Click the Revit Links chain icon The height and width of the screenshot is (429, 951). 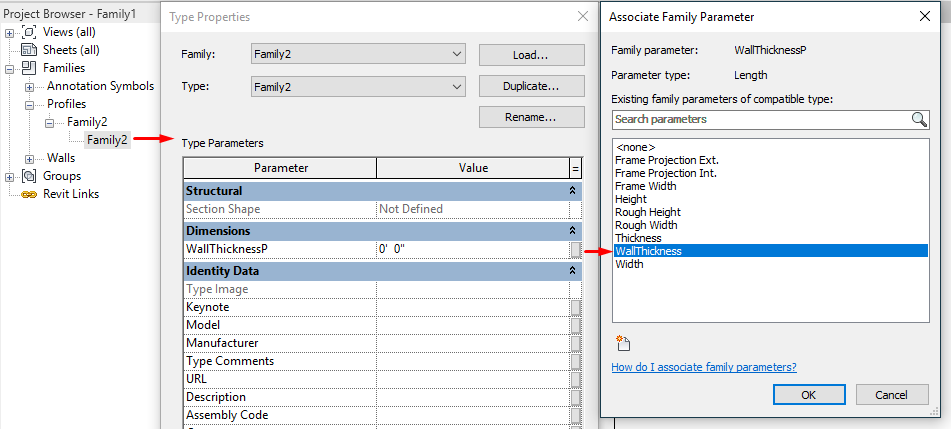pyautogui.click(x=29, y=194)
